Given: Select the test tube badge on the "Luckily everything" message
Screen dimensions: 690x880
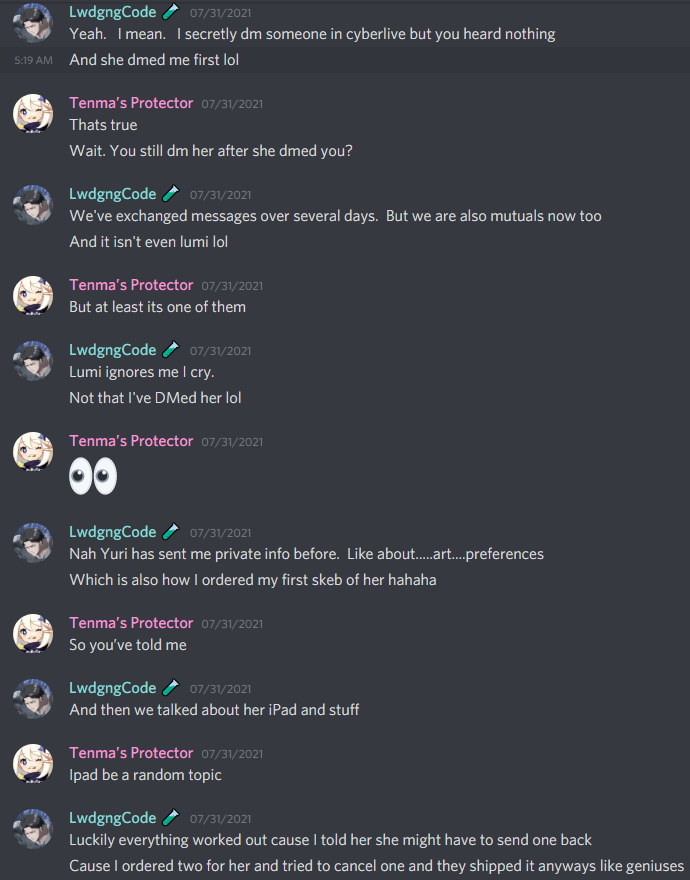Looking at the screenshot, I should pyautogui.click(x=171, y=818).
